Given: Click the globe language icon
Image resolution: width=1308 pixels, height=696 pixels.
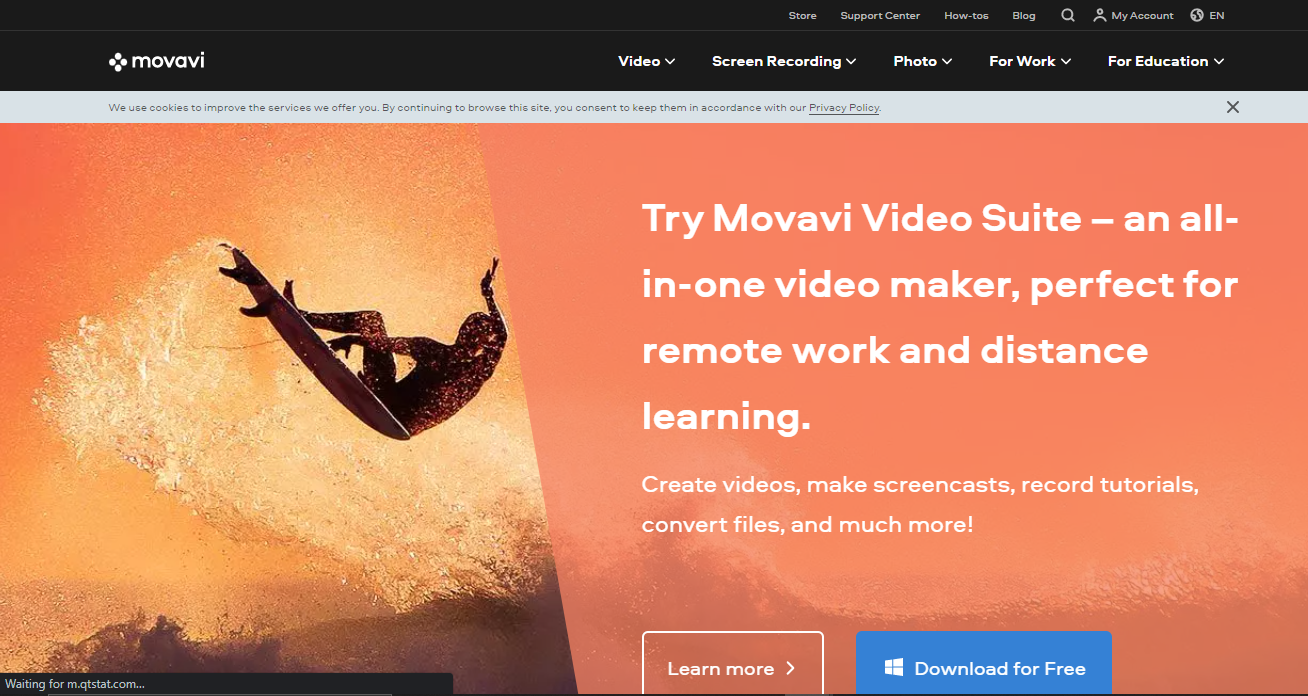Looking at the screenshot, I should (1197, 15).
